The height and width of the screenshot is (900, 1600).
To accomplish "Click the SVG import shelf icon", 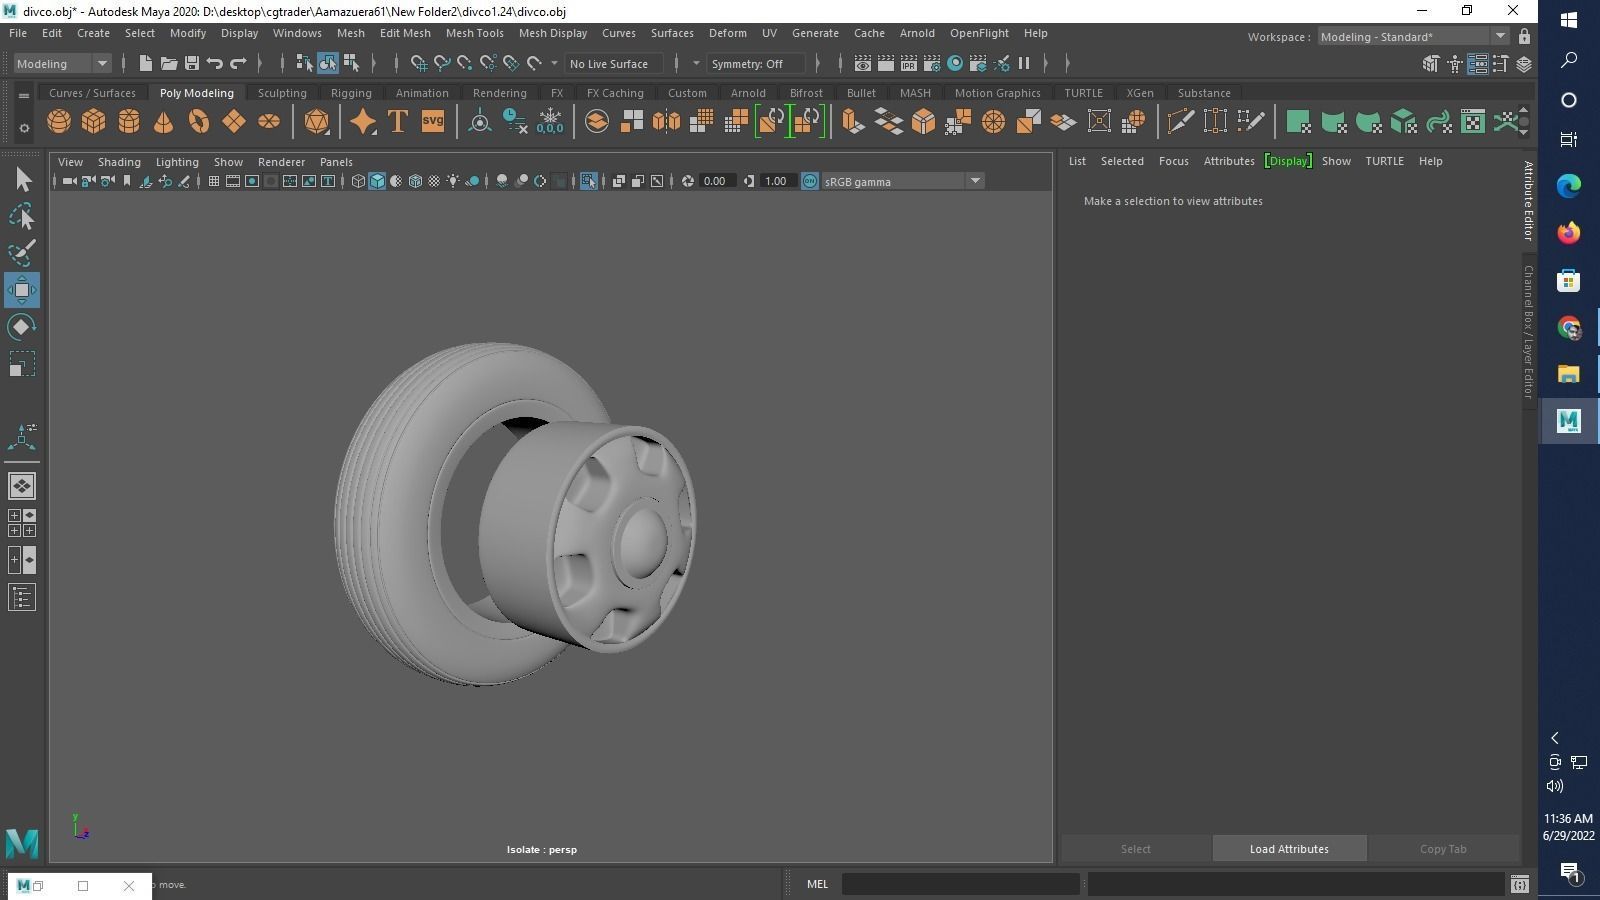I will (x=433, y=122).
